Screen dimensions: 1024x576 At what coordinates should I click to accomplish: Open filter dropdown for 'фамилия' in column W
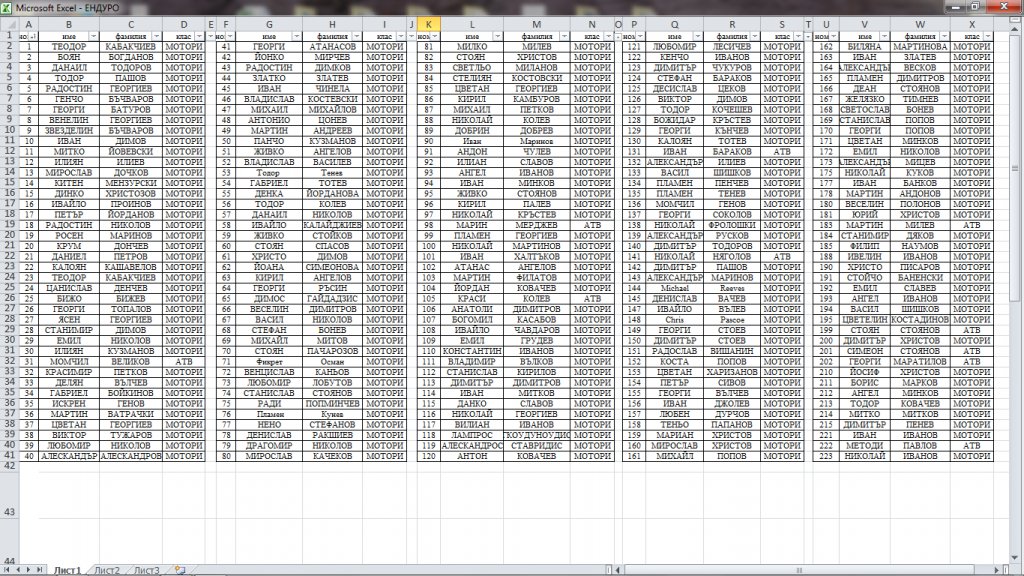point(944,36)
